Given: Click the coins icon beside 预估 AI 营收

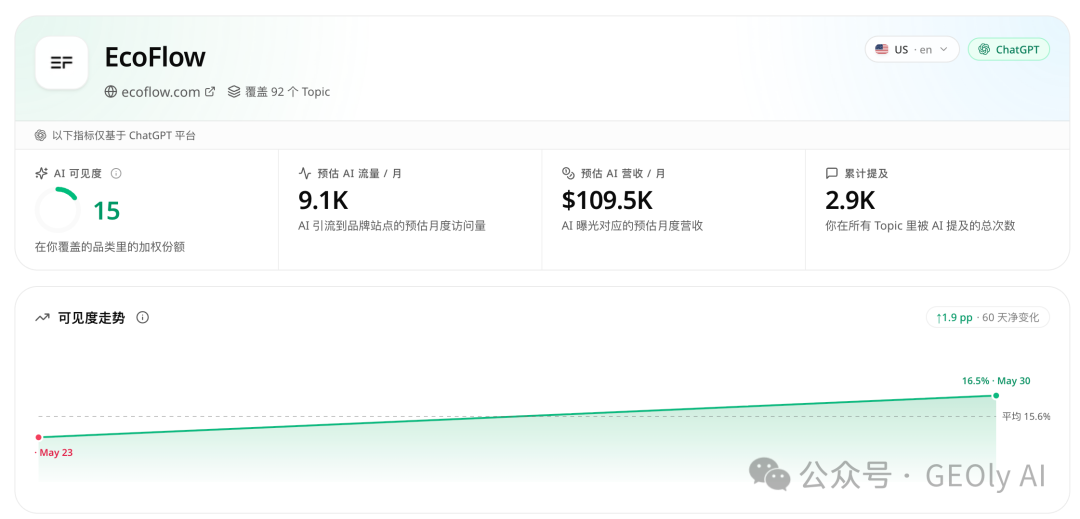Looking at the screenshot, I should (x=568, y=173).
